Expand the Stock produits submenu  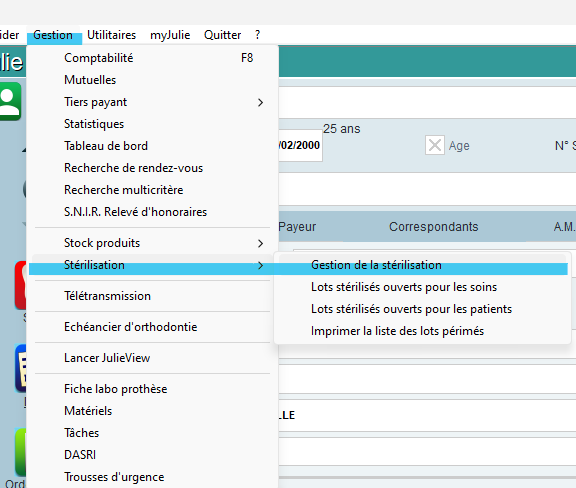click(x=153, y=243)
